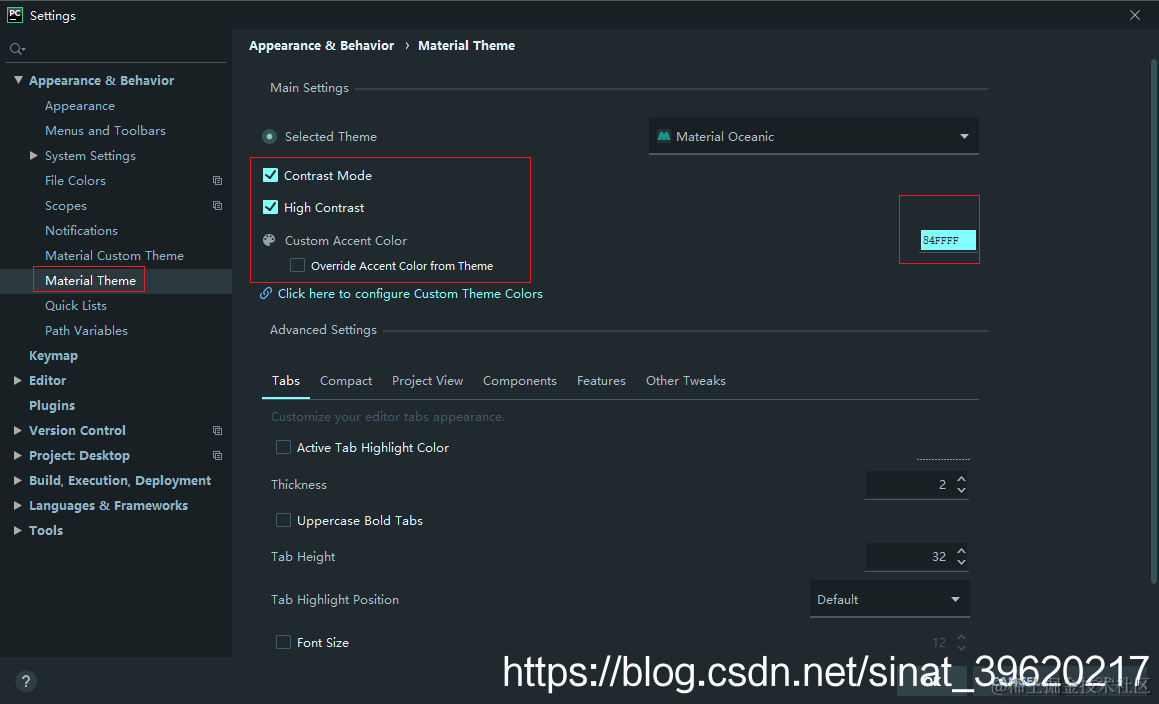Screen dimensions: 1159x704
Task: Decrease Tab Height with down arrow
Action: (x=961, y=563)
